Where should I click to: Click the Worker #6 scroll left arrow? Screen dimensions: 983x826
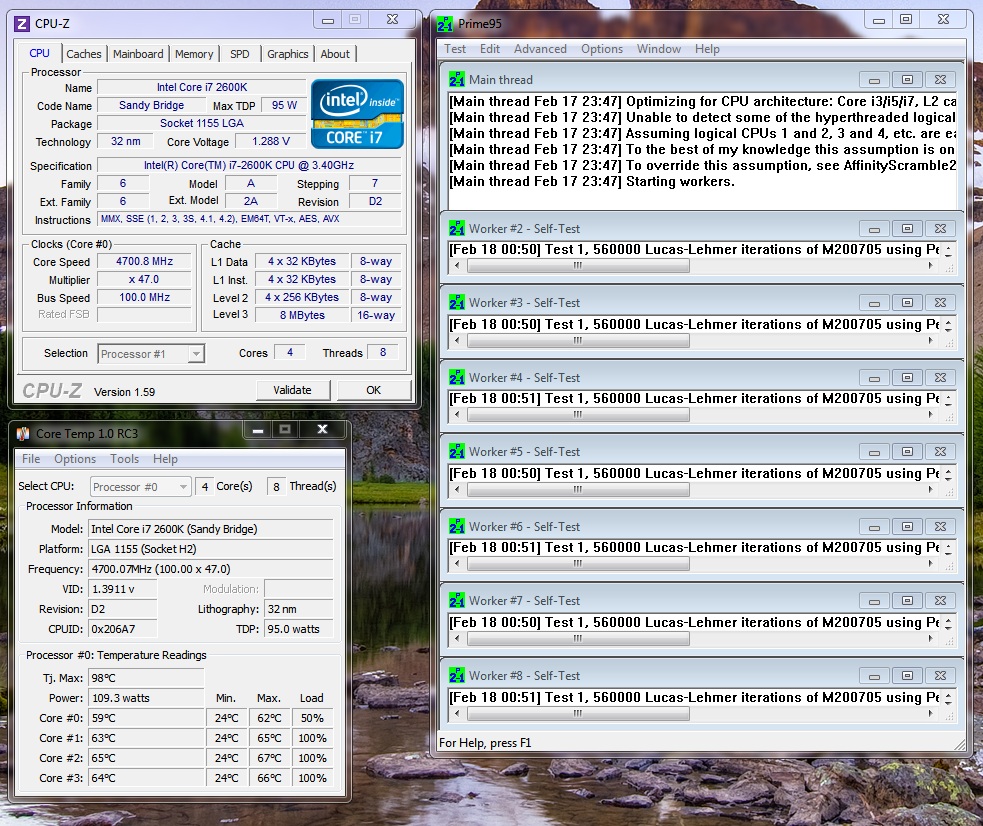click(x=457, y=563)
